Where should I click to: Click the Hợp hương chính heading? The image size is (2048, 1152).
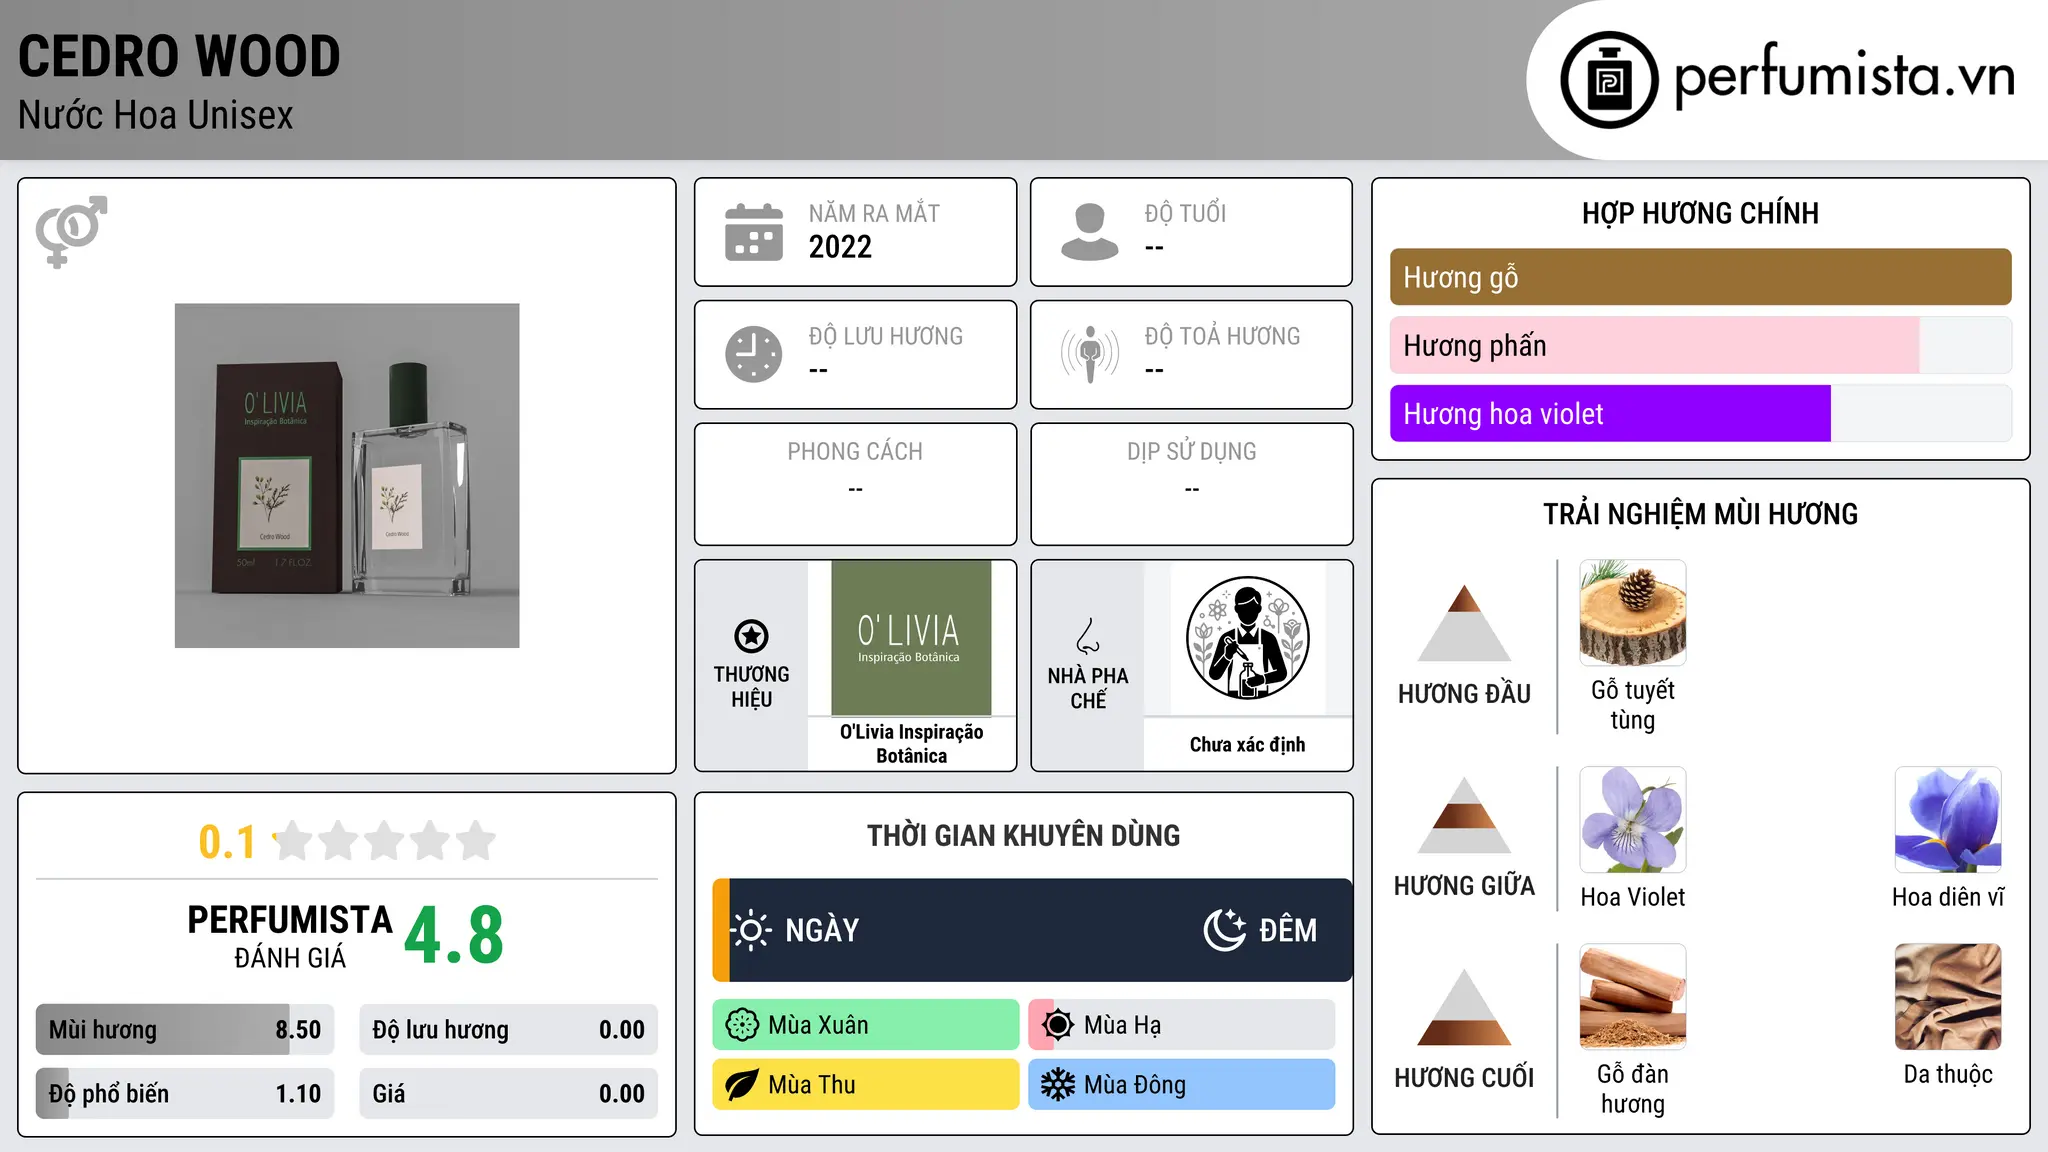(1701, 213)
